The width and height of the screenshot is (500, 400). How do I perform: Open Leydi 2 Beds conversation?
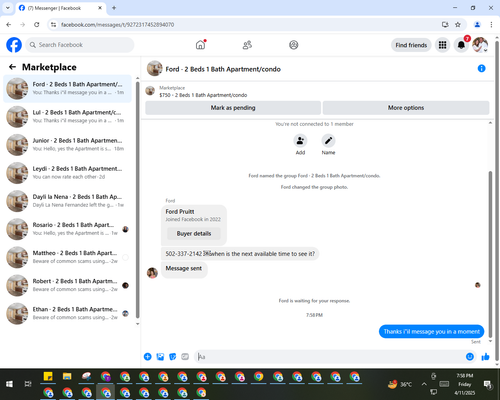point(67,173)
